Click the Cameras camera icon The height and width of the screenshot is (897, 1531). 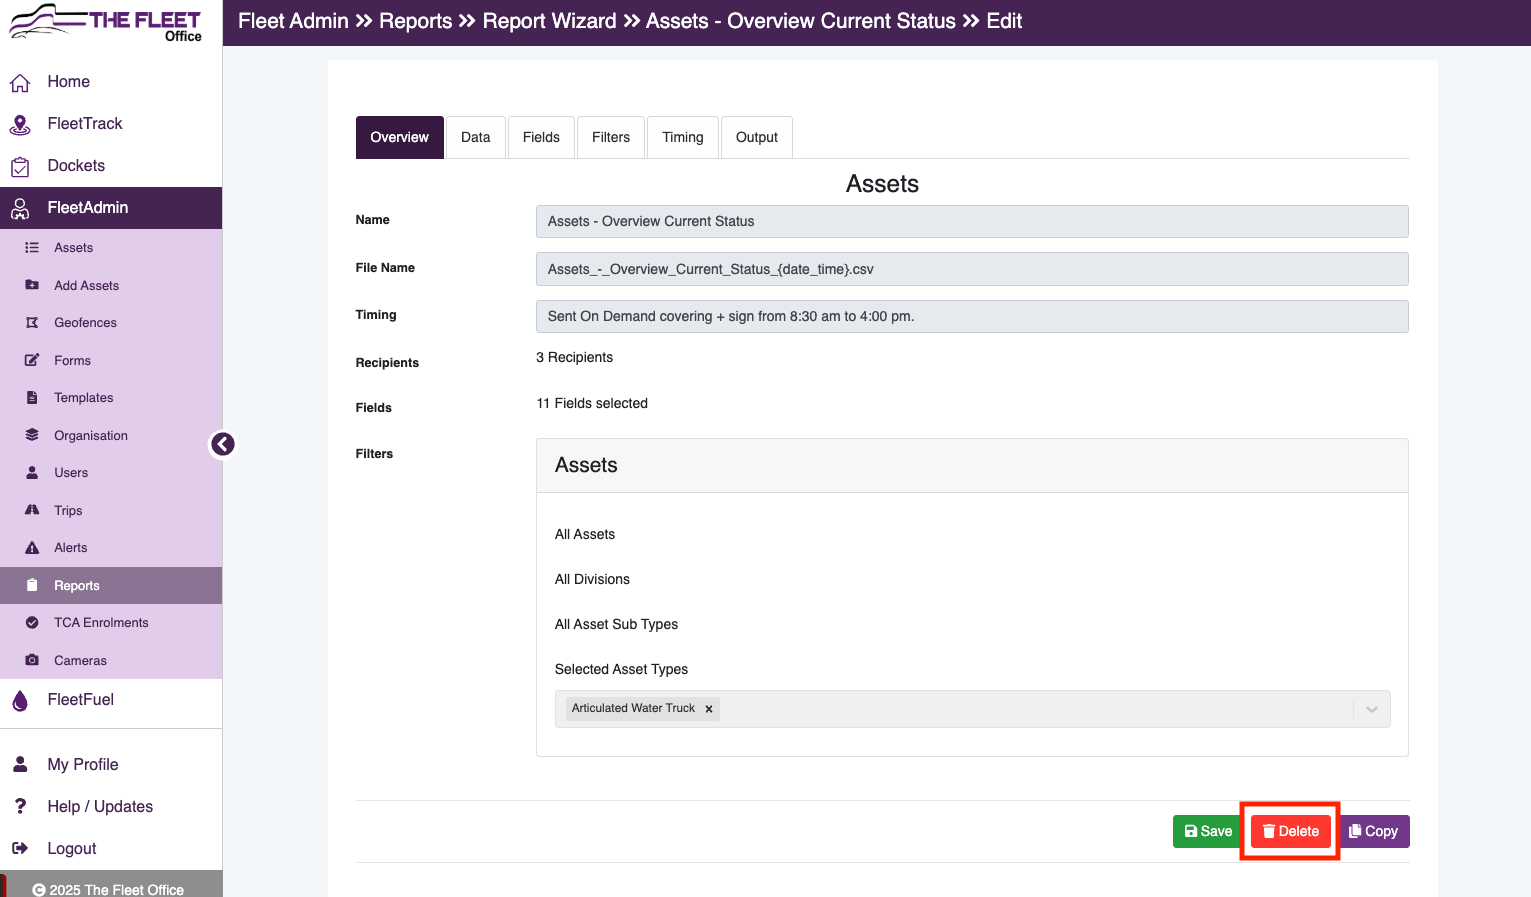coord(32,660)
